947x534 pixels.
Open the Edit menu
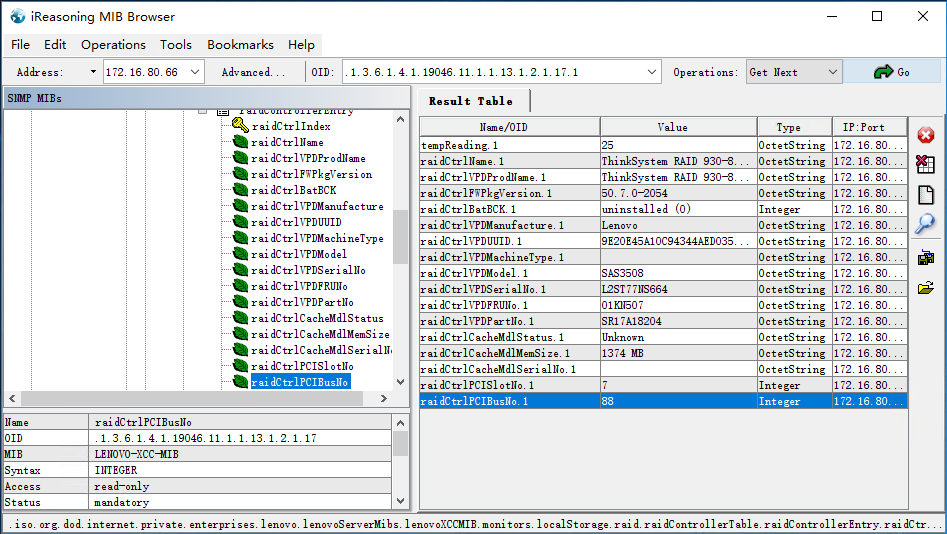click(x=54, y=45)
